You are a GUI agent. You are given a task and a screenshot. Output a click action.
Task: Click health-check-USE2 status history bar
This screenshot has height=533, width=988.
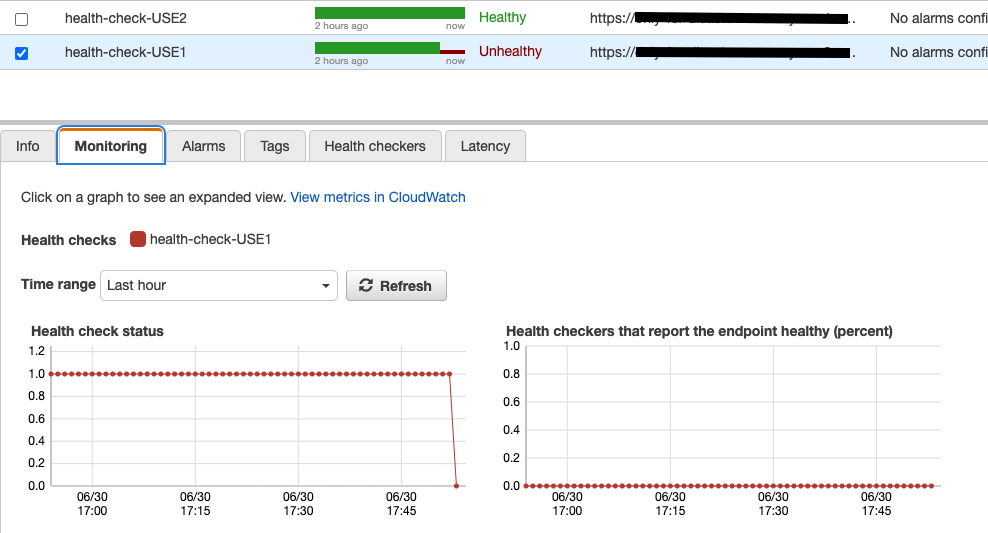coord(390,13)
